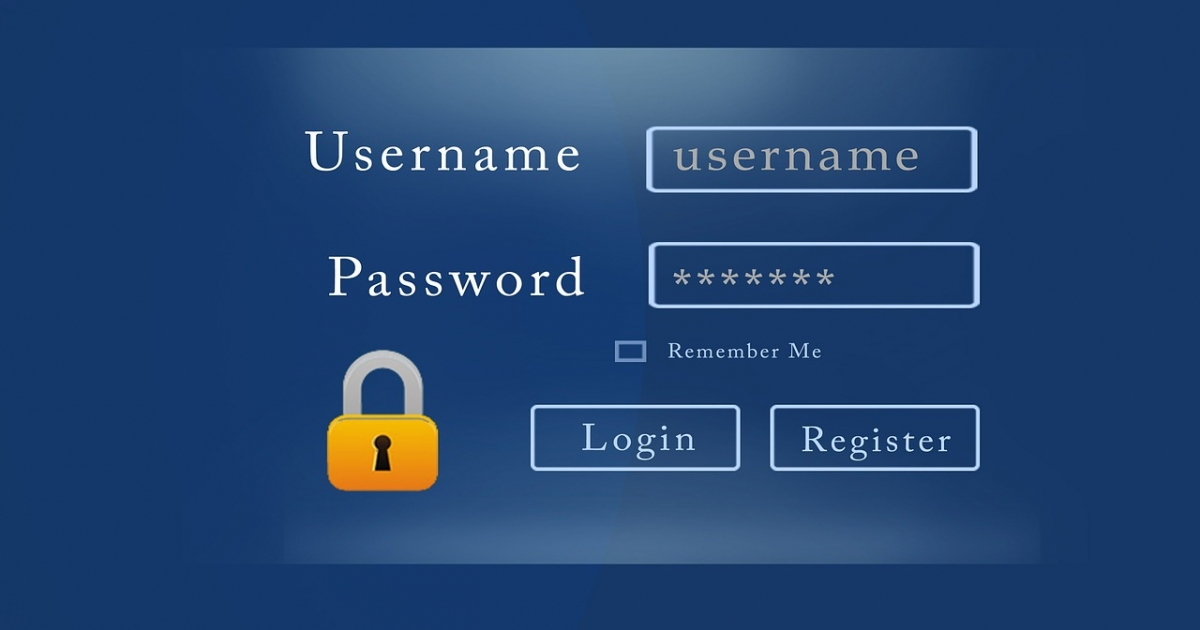
Task: Tick the Remember Me checkbox
Action: point(630,351)
